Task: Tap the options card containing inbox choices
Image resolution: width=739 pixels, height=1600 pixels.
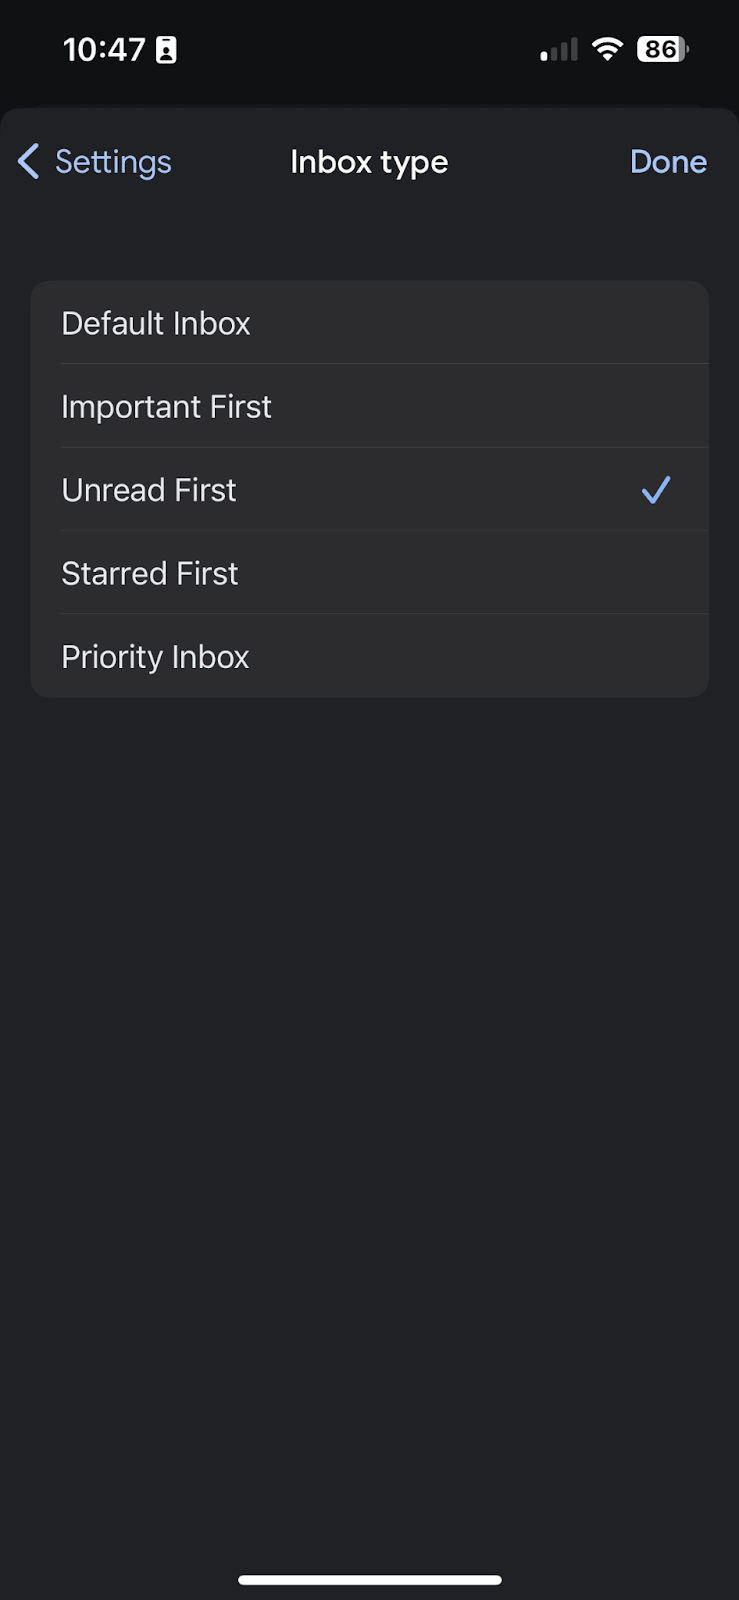Action: 369,489
